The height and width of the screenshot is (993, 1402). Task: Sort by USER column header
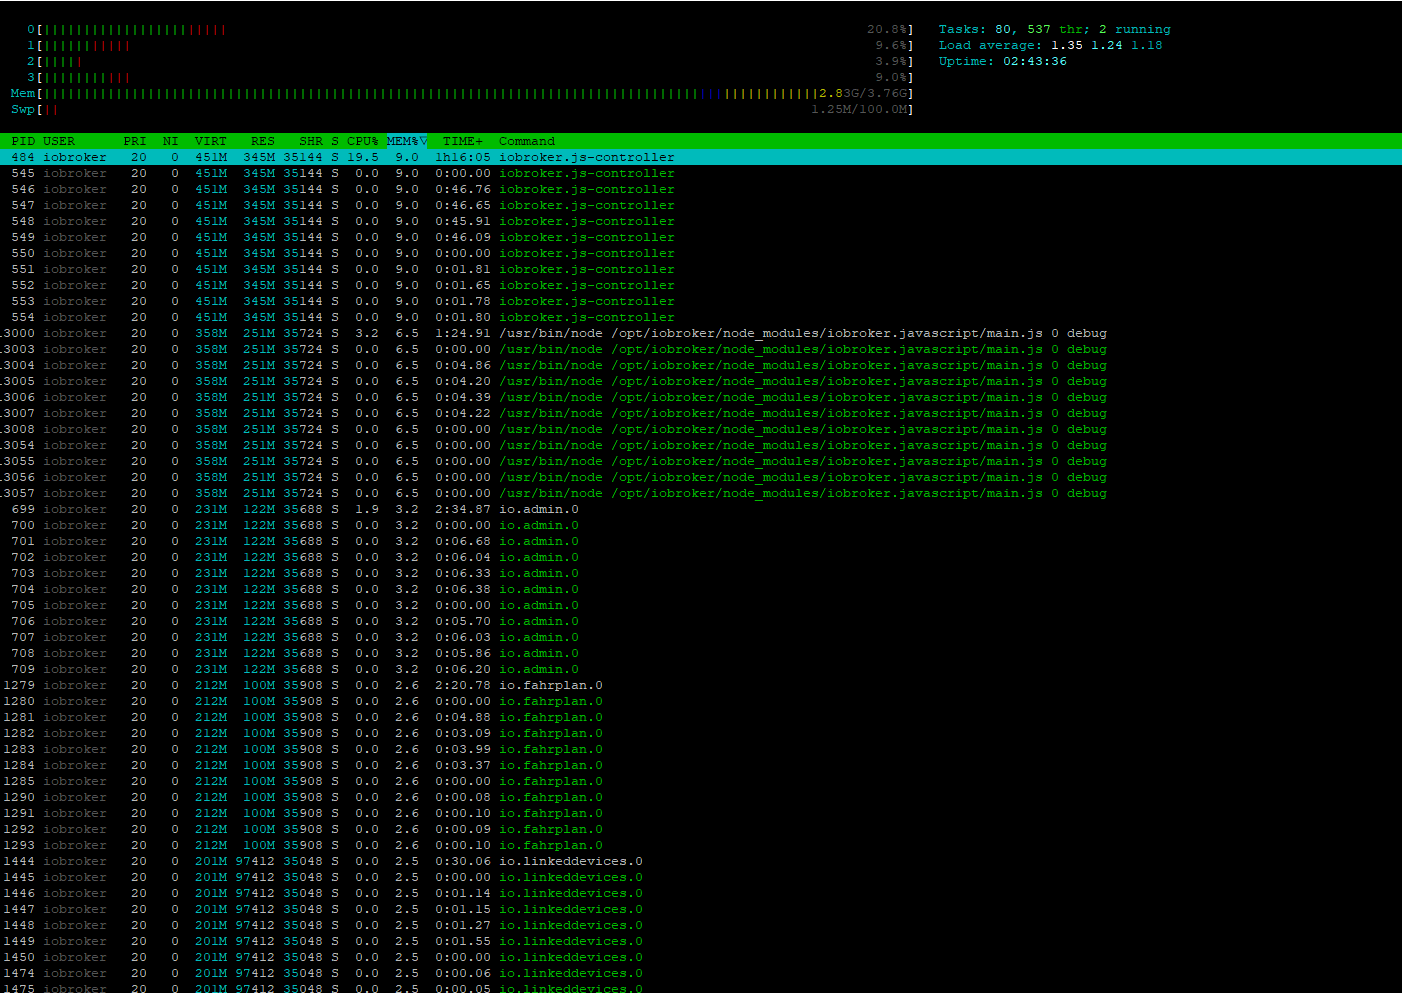tap(59, 141)
